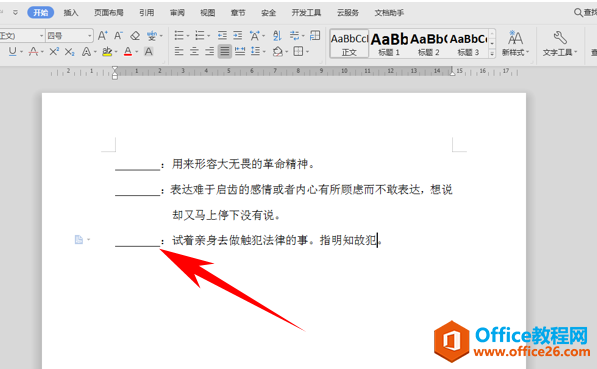Expand the borders options arrow
Screen dimensions: 597x369
pos(307,52)
